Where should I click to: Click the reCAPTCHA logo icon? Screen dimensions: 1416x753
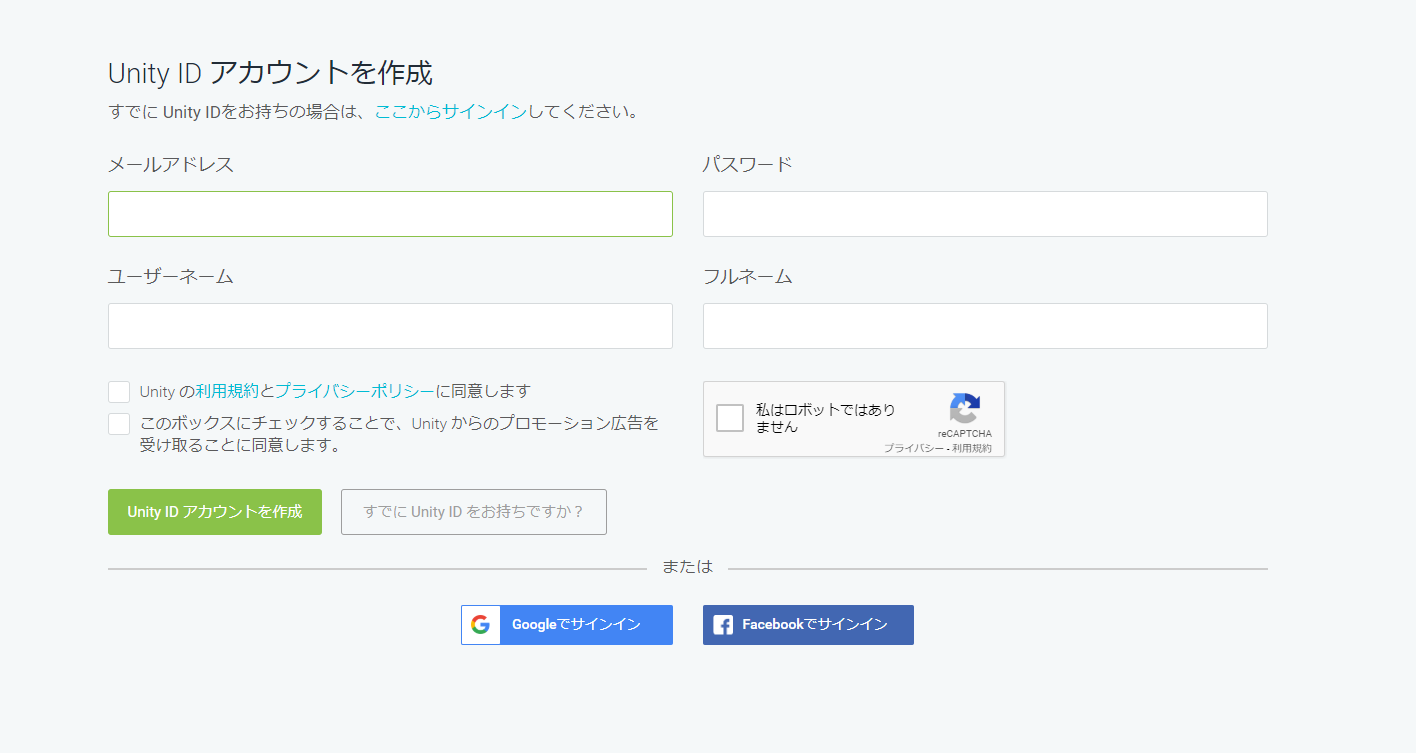point(964,409)
